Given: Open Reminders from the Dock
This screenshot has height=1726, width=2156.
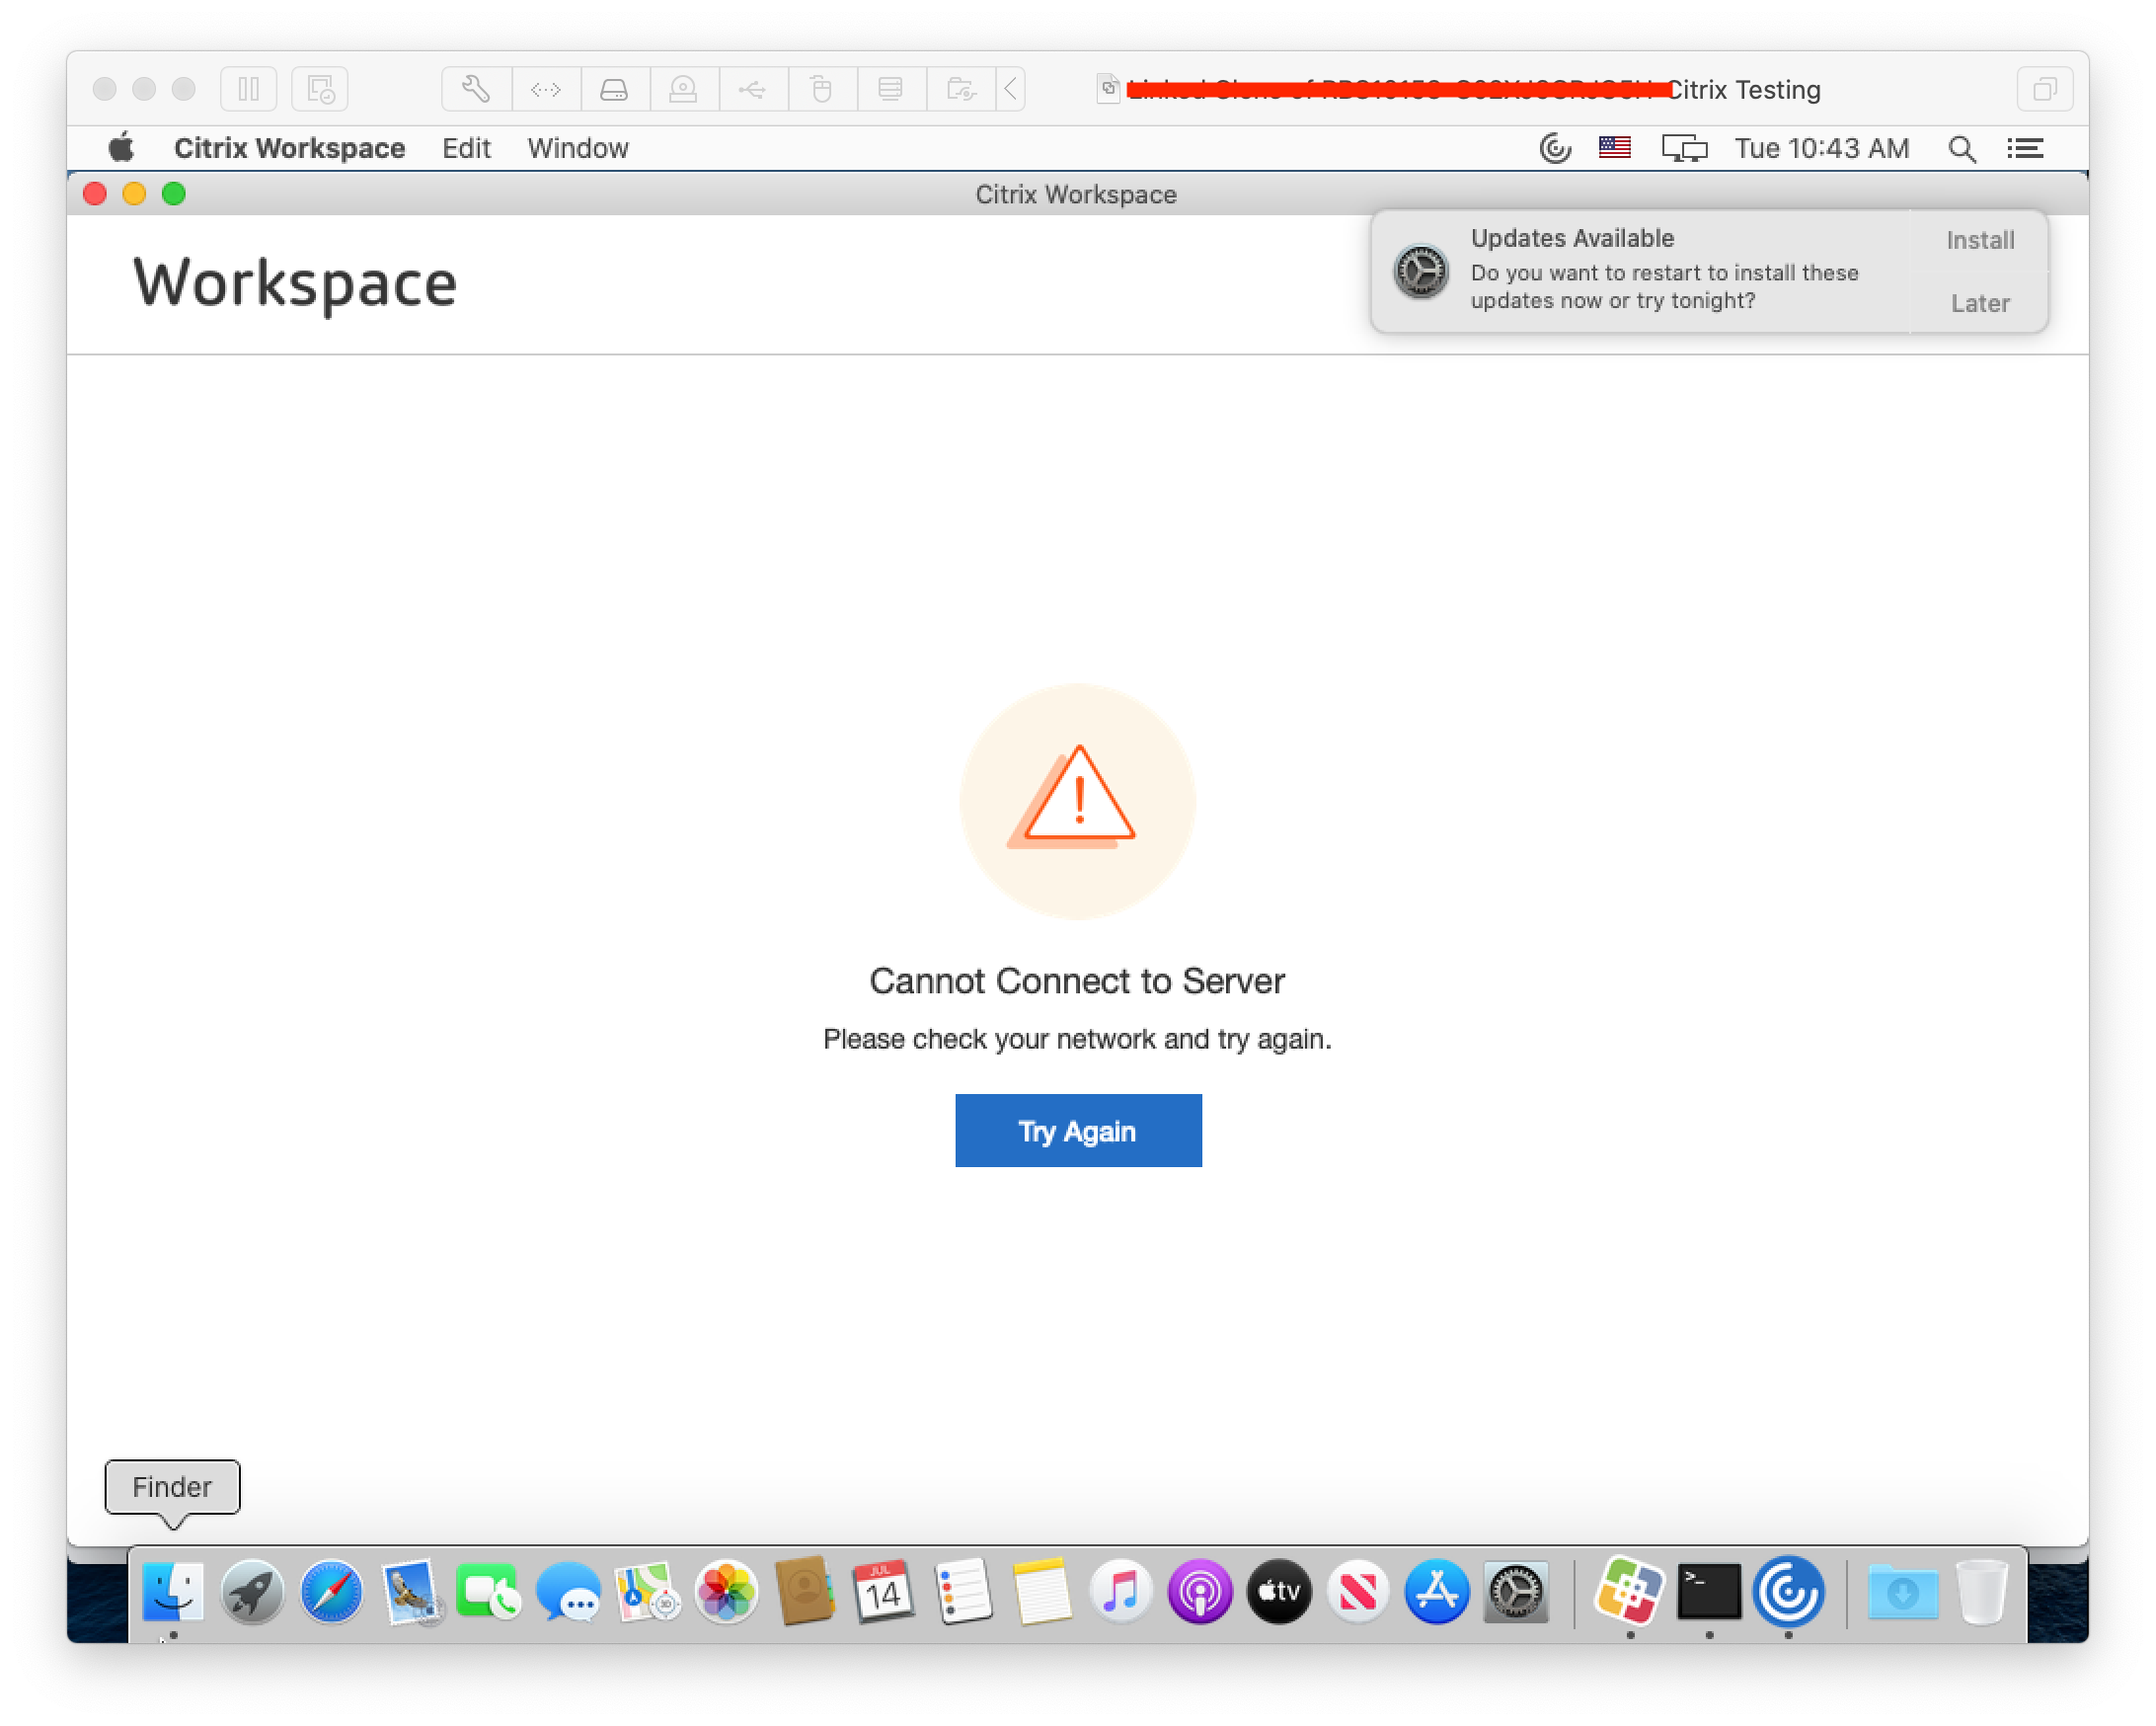Looking at the screenshot, I should coord(963,1590).
